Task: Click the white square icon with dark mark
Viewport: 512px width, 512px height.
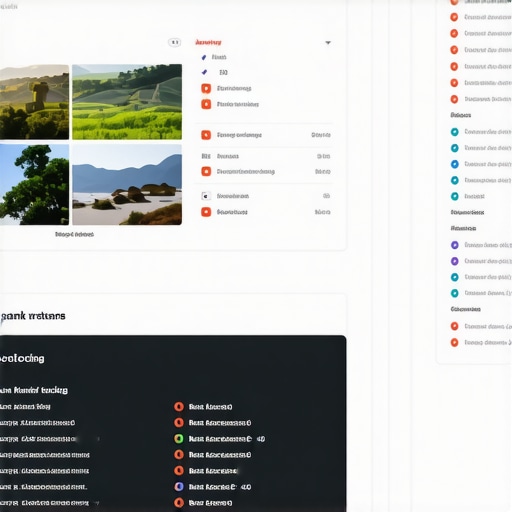Action: [x=206, y=196]
